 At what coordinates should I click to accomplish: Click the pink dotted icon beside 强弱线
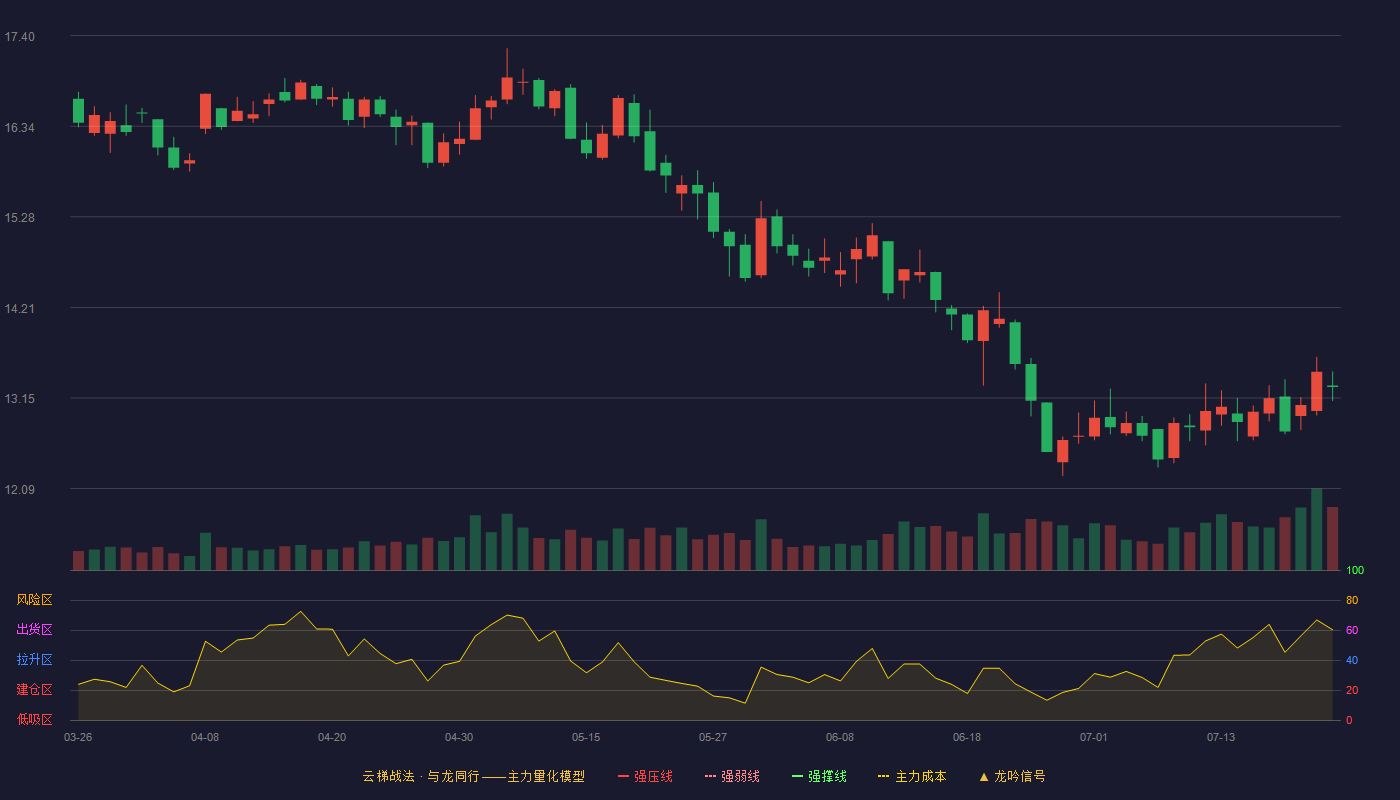pyautogui.click(x=710, y=776)
